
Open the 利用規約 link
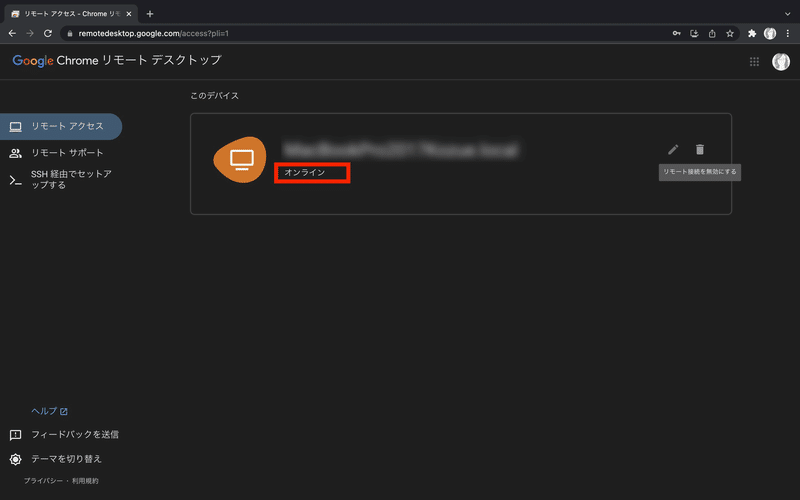point(85,481)
